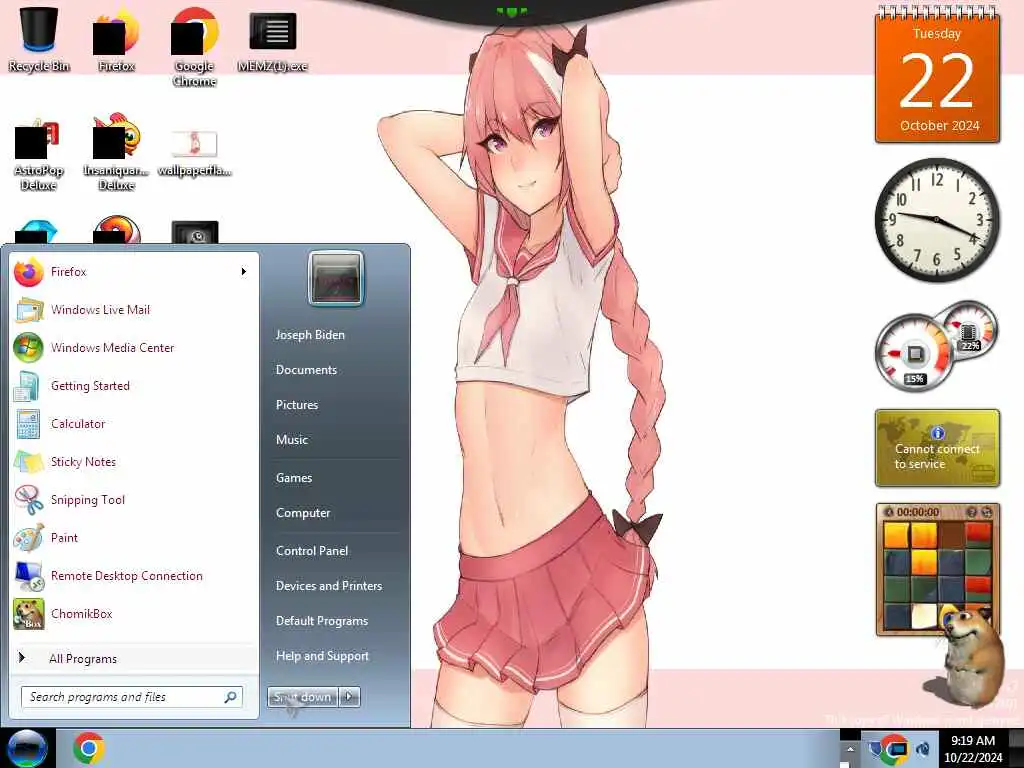Image resolution: width=1024 pixels, height=768 pixels.
Task: Click the analog clock gadget
Action: pos(936,219)
